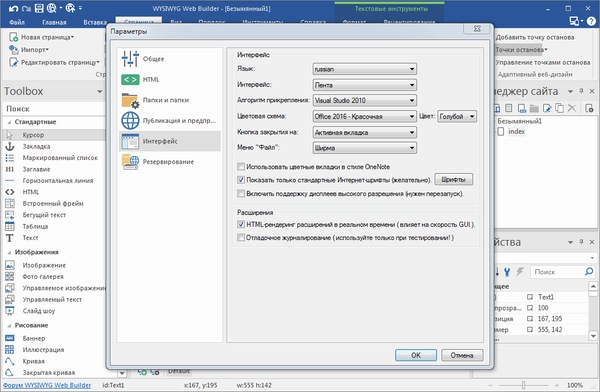Screen dimensions: 600x392
Task: Choose the Слайд шоу tool
Action: pyautogui.click(x=54, y=311)
